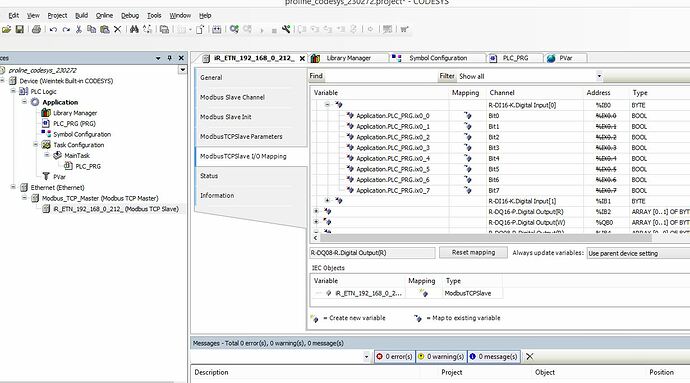Screen dimensions: 690x383
Task: Click the error icon in the messages filter
Action: click(379, 357)
